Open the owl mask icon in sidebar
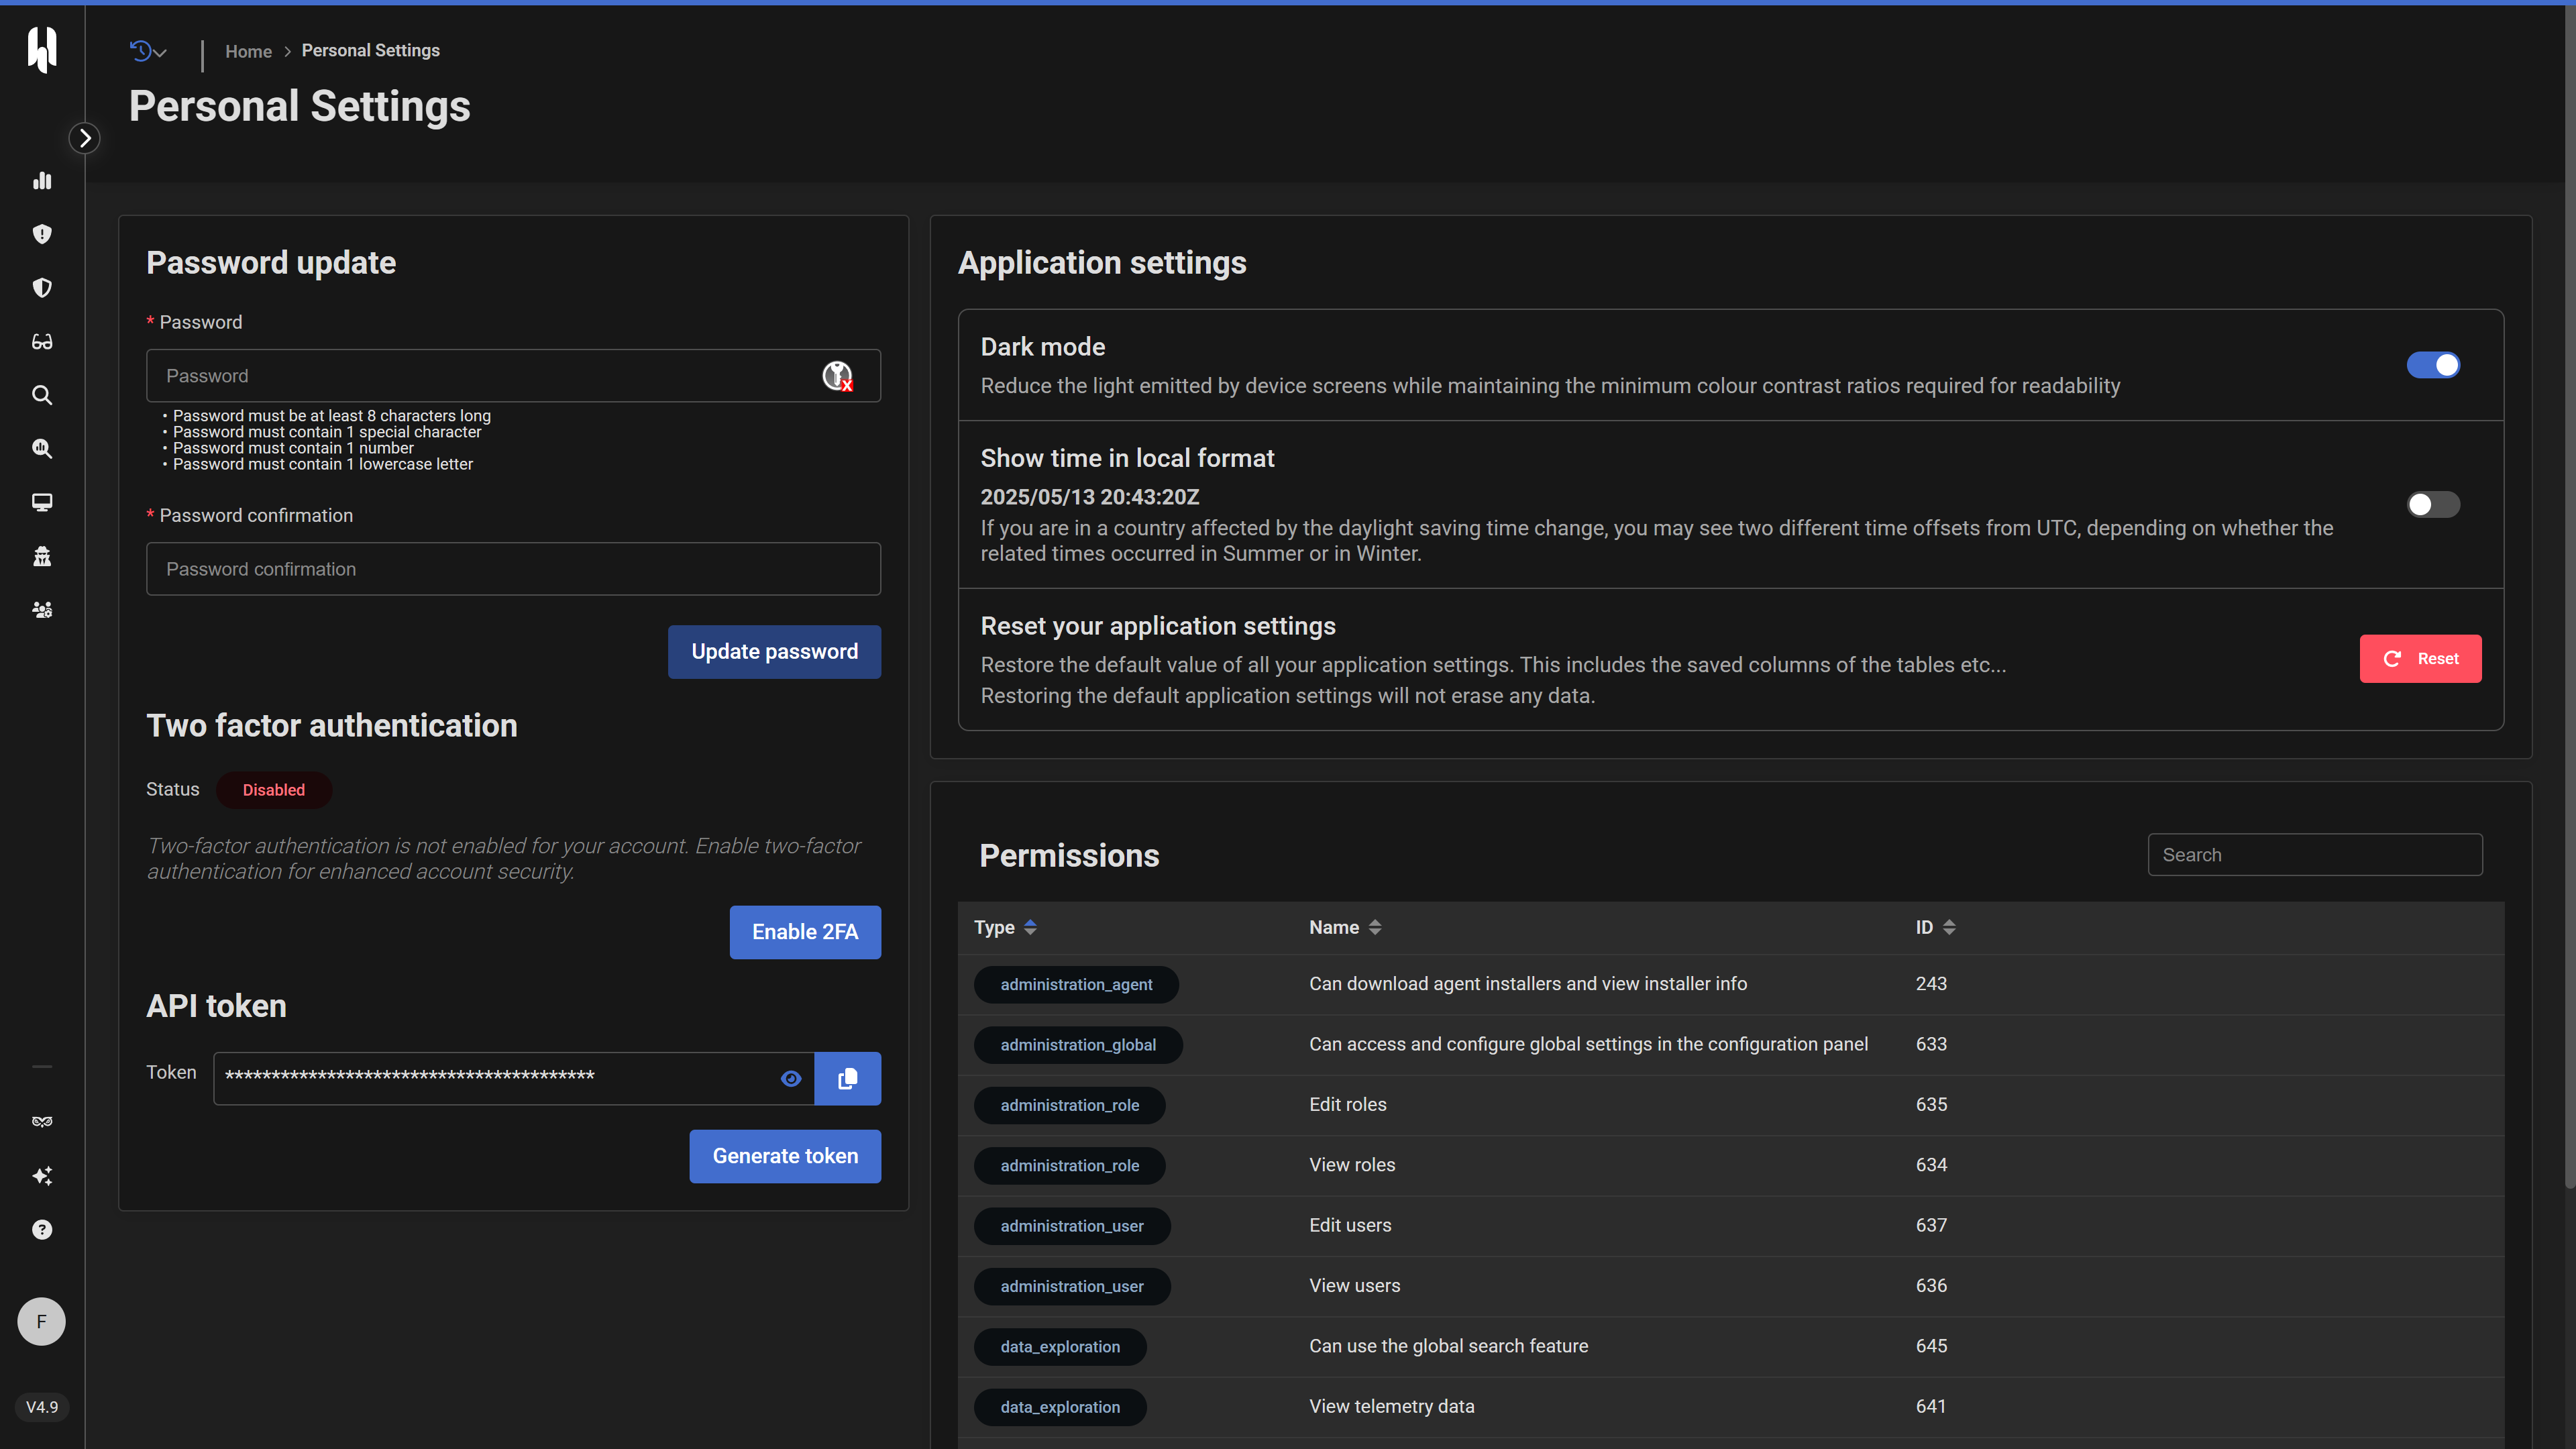 point(42,1122)
